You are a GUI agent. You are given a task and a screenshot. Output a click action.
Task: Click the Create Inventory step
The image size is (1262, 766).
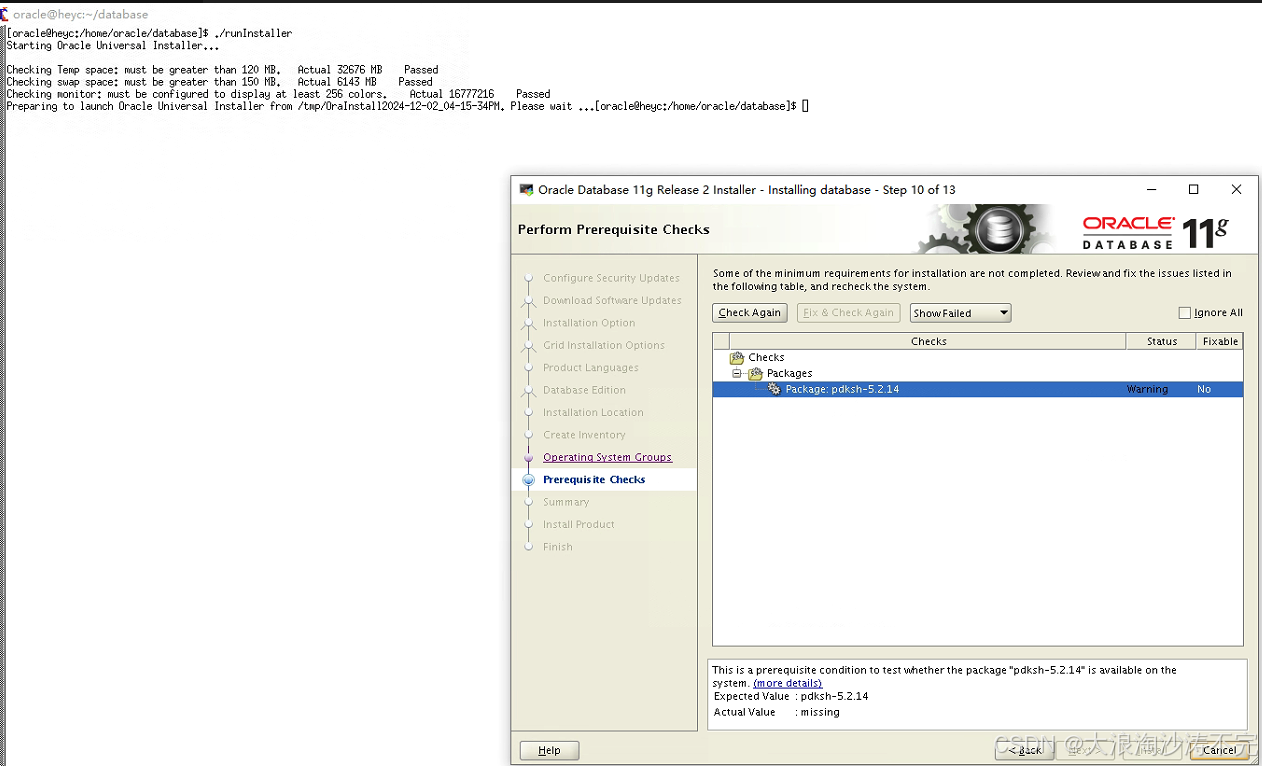pyautogui.click(x=584, y=435)
